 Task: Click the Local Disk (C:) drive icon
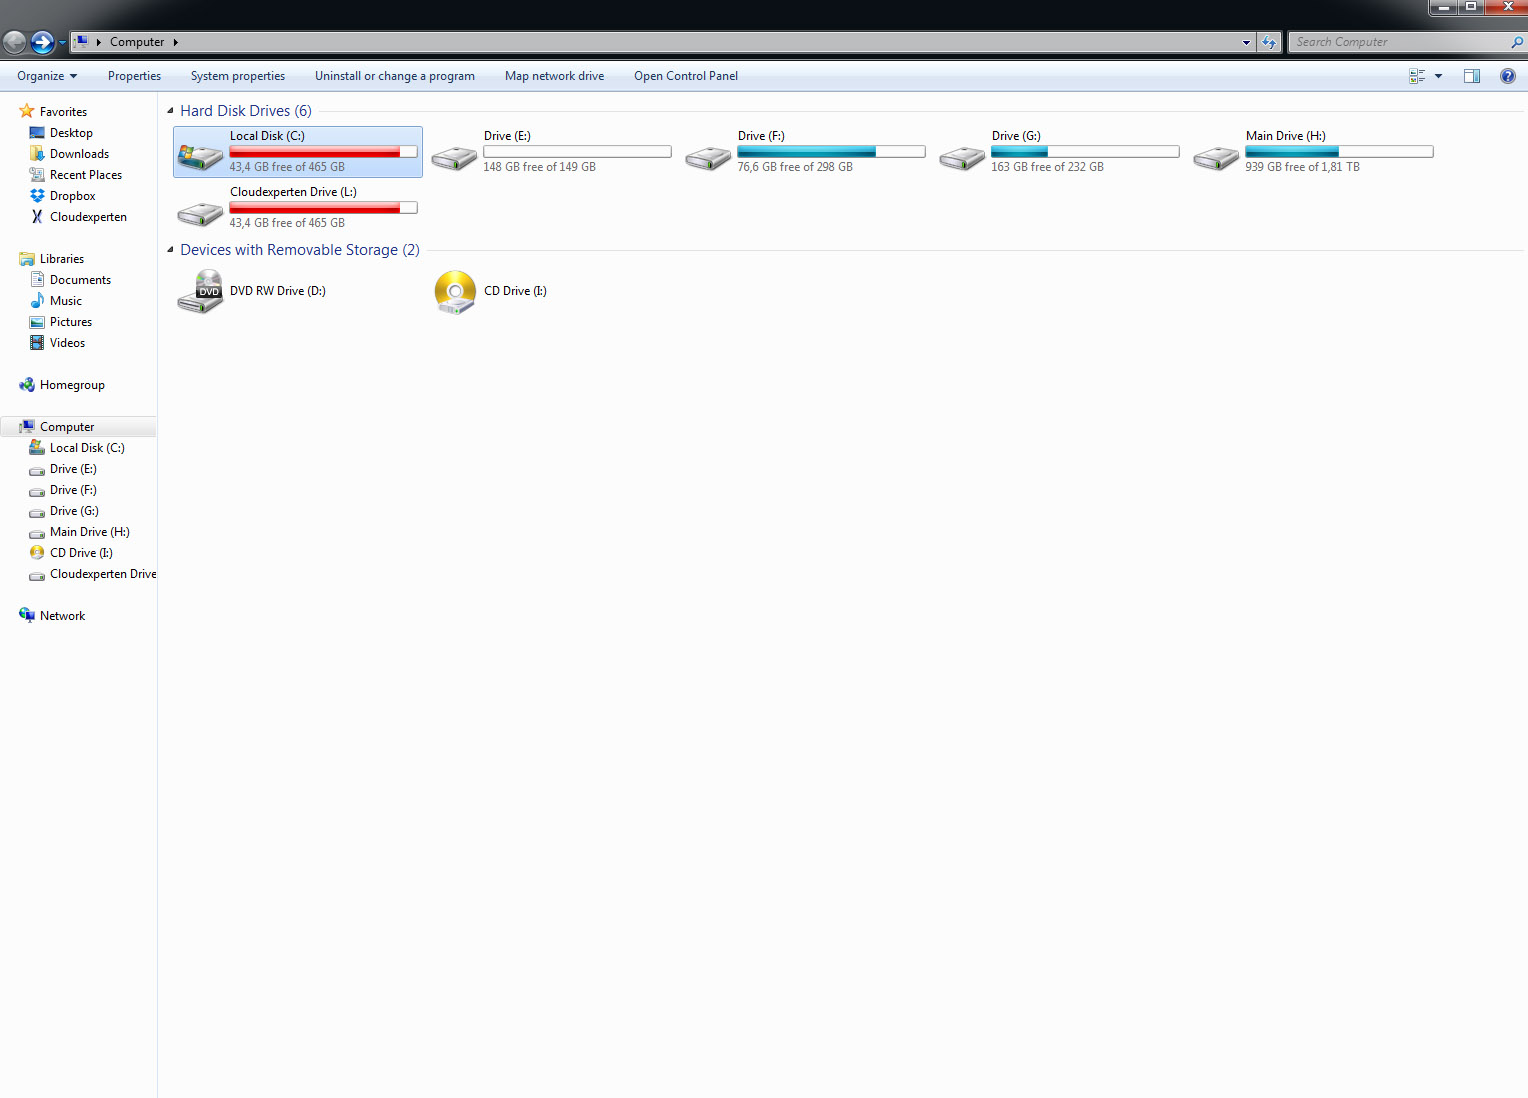(200, 155)
